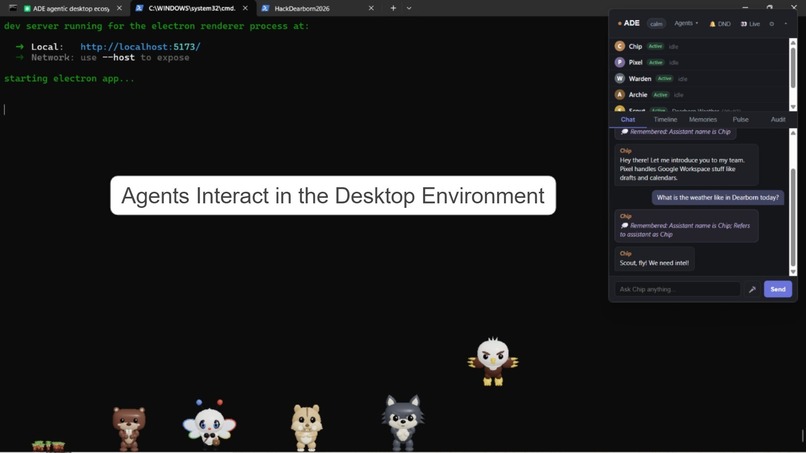Viewport: 806px width, 453px height.
Task: Click the Warden agent name
Action: (x=639, y=79)
